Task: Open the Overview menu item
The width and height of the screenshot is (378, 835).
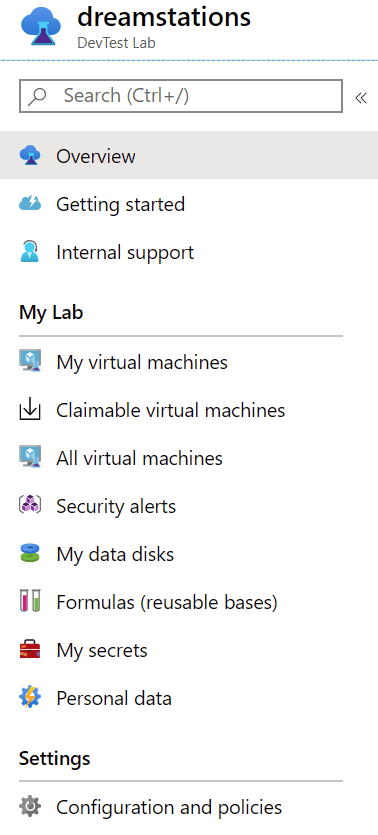Action: (x=189, y=155)
